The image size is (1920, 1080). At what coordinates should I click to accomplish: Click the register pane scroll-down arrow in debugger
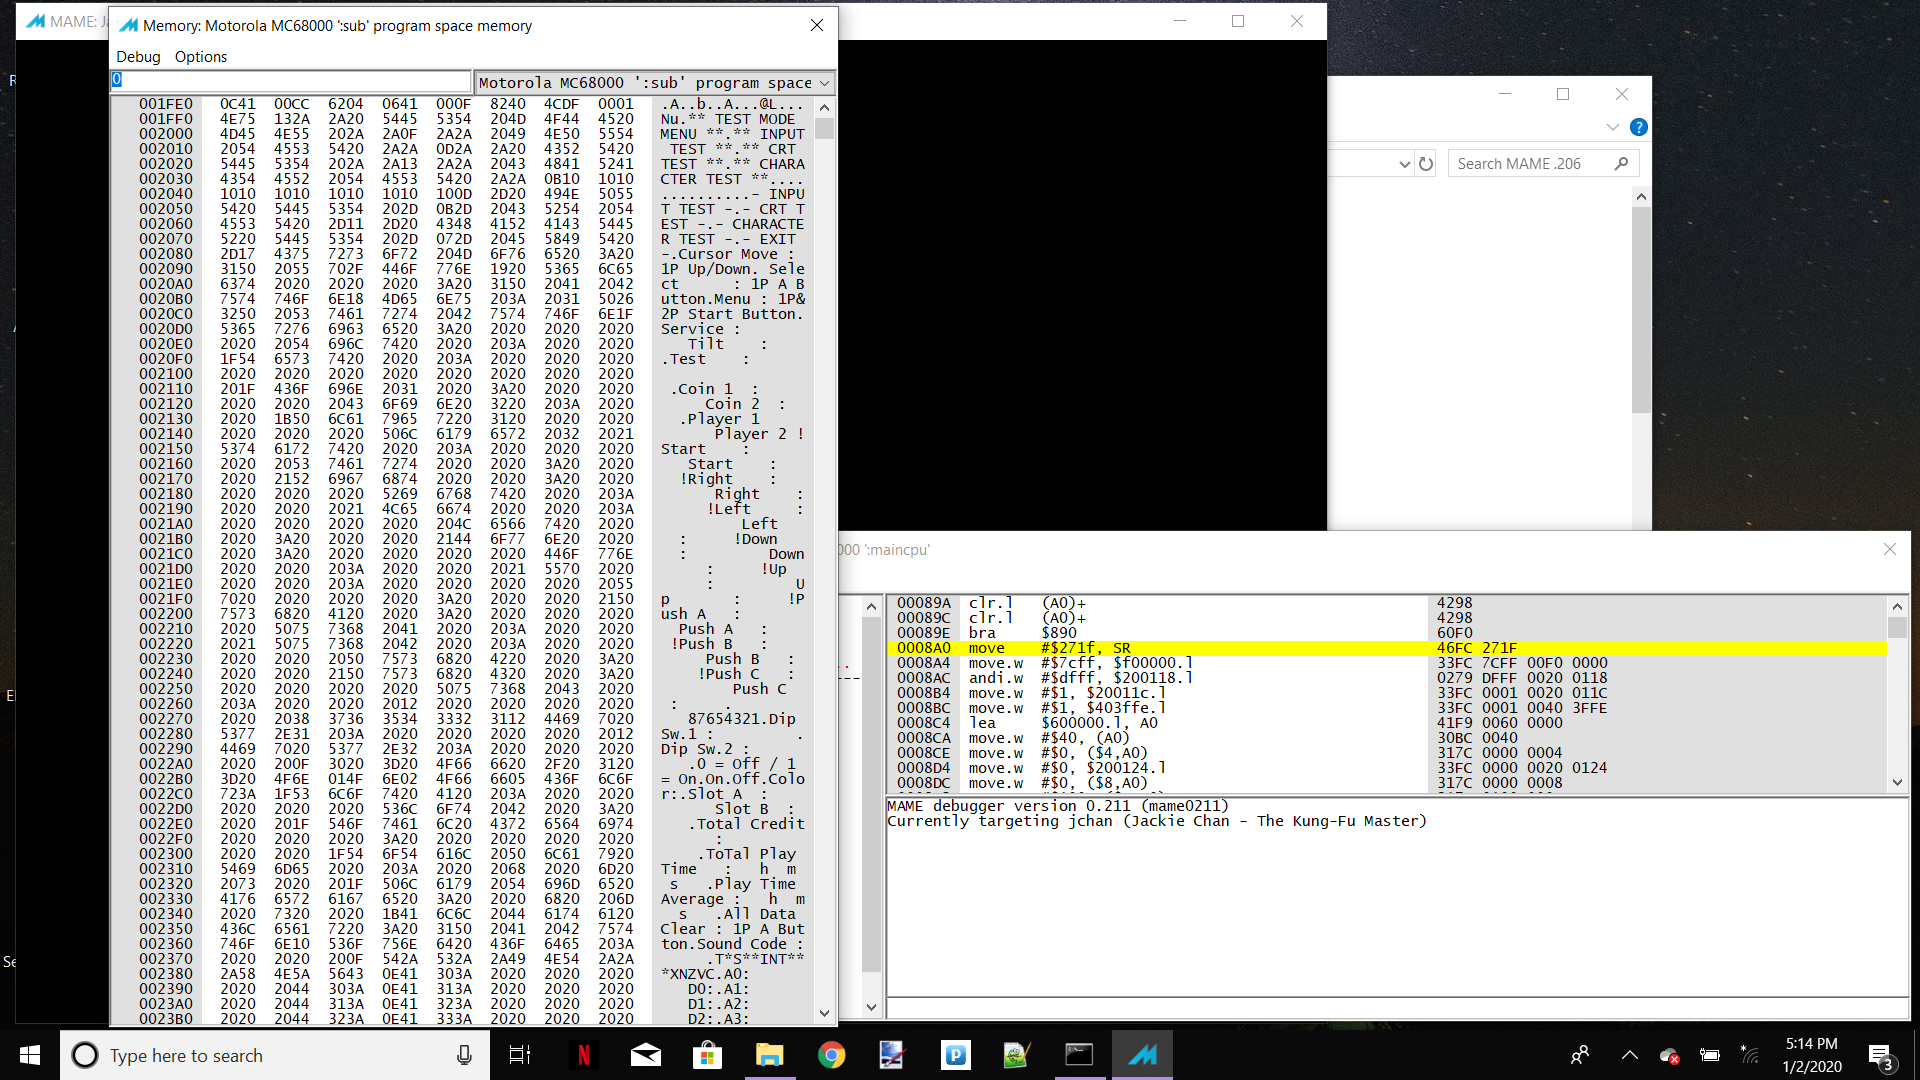tap(871, 1007)
